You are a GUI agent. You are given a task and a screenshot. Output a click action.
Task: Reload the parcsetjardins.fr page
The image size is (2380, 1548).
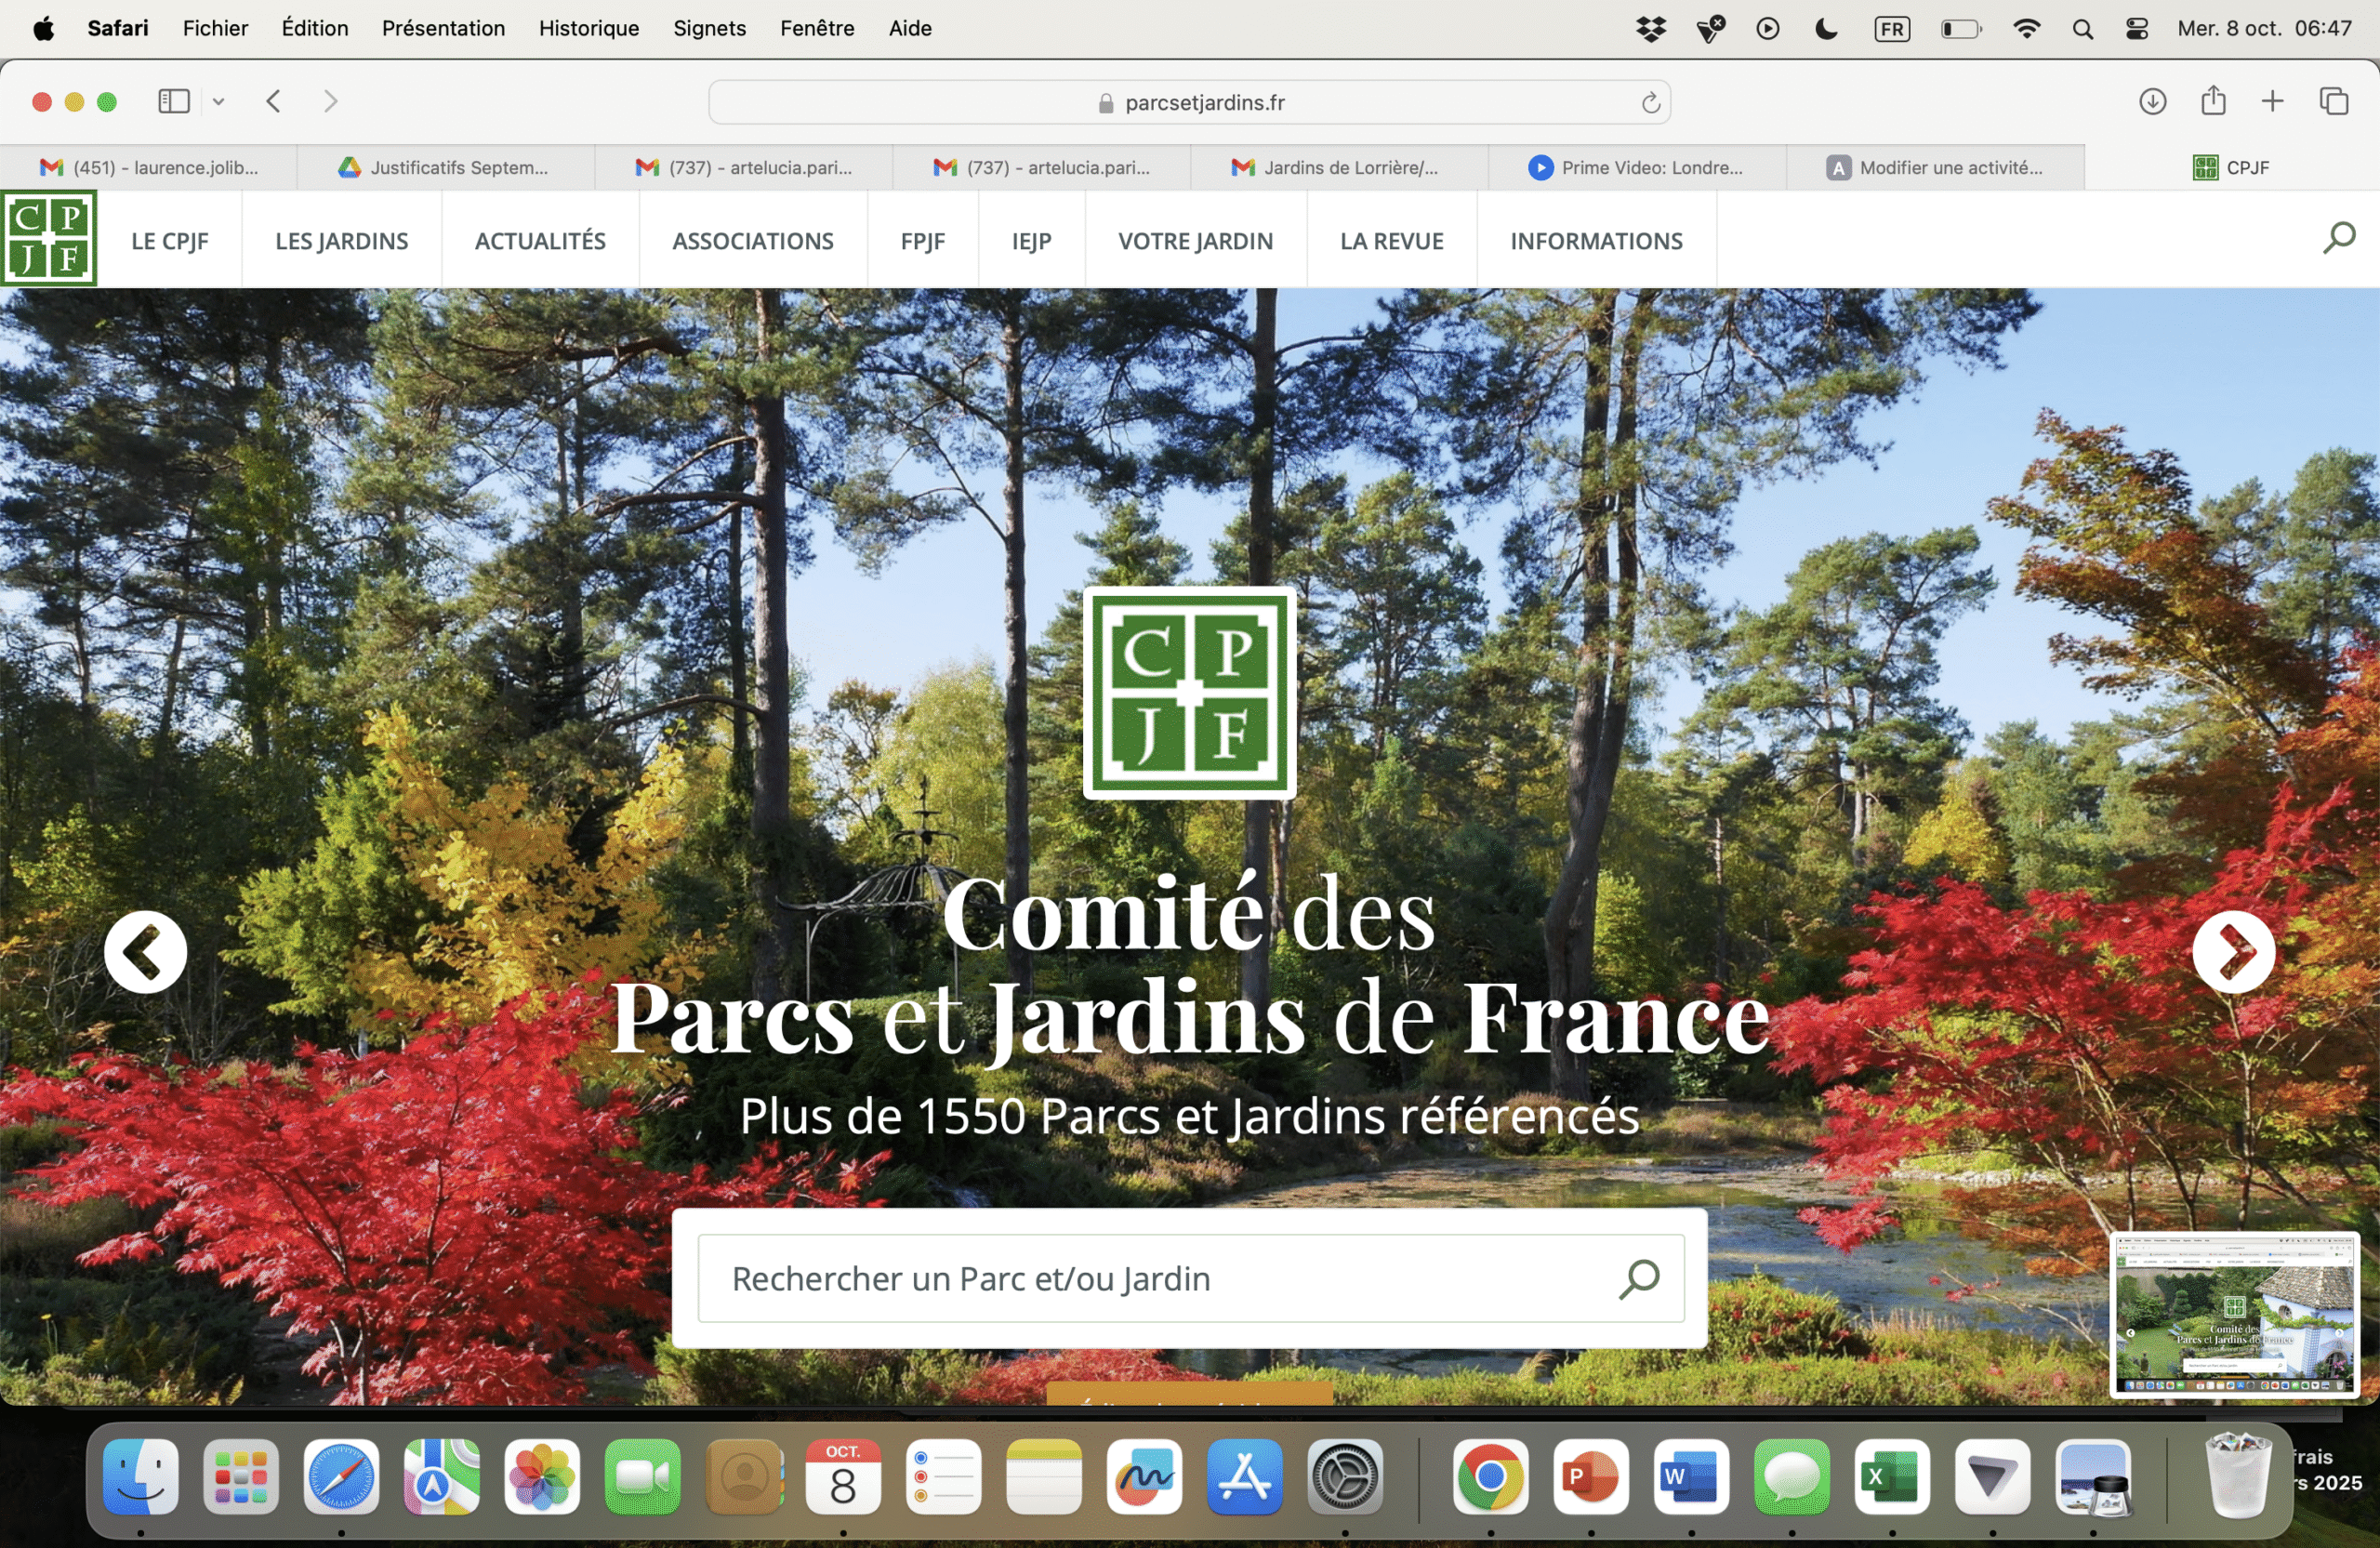(1650, 102)
